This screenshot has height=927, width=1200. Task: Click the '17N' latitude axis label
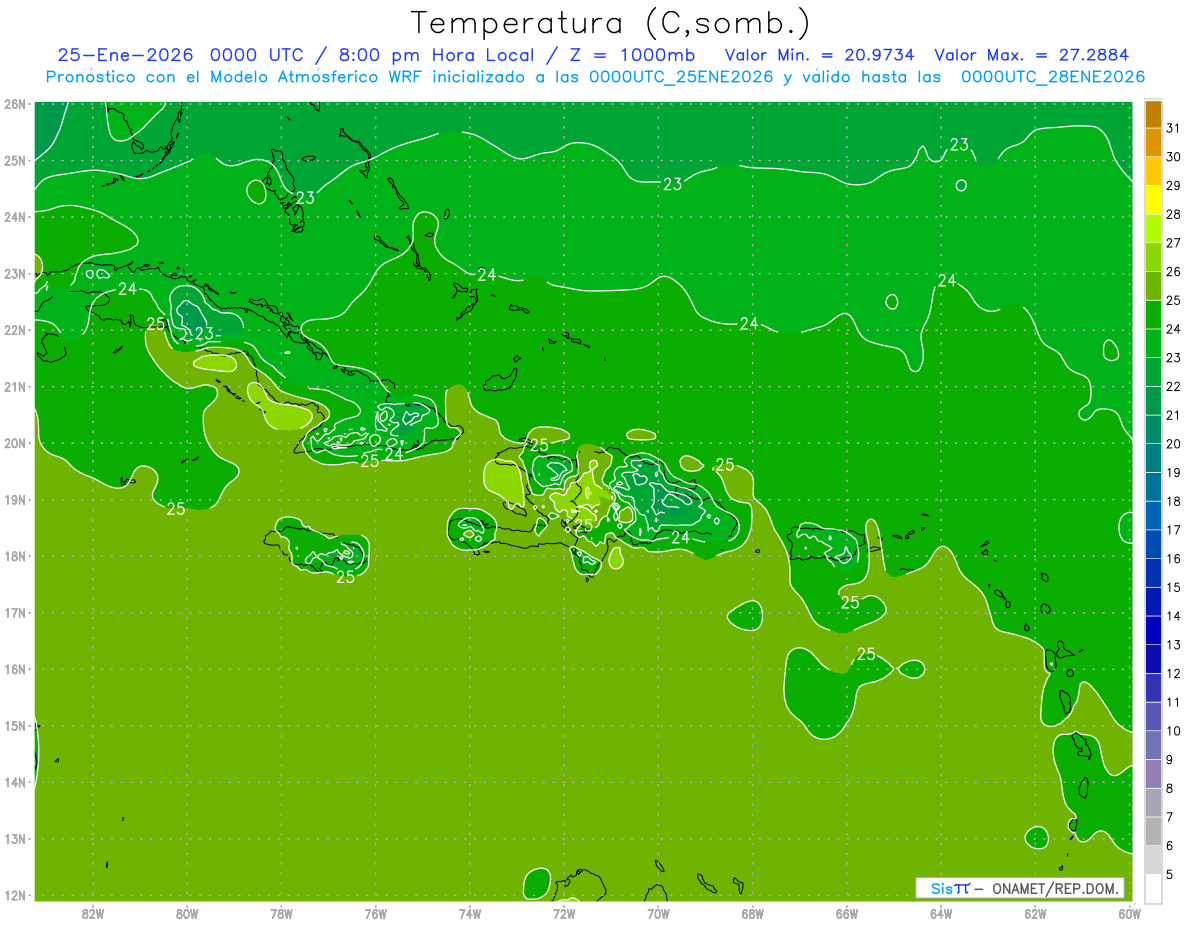coord(14,613)
